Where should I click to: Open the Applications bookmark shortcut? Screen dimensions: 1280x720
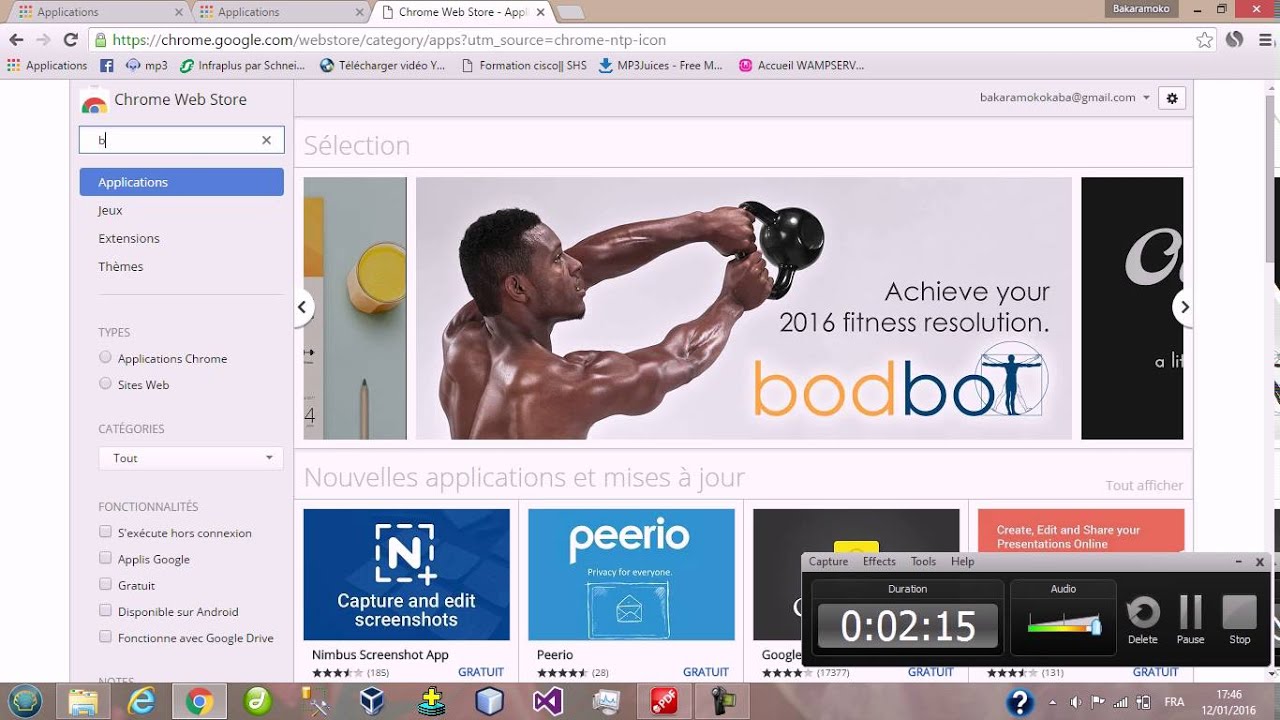click(x=48, y=66)
